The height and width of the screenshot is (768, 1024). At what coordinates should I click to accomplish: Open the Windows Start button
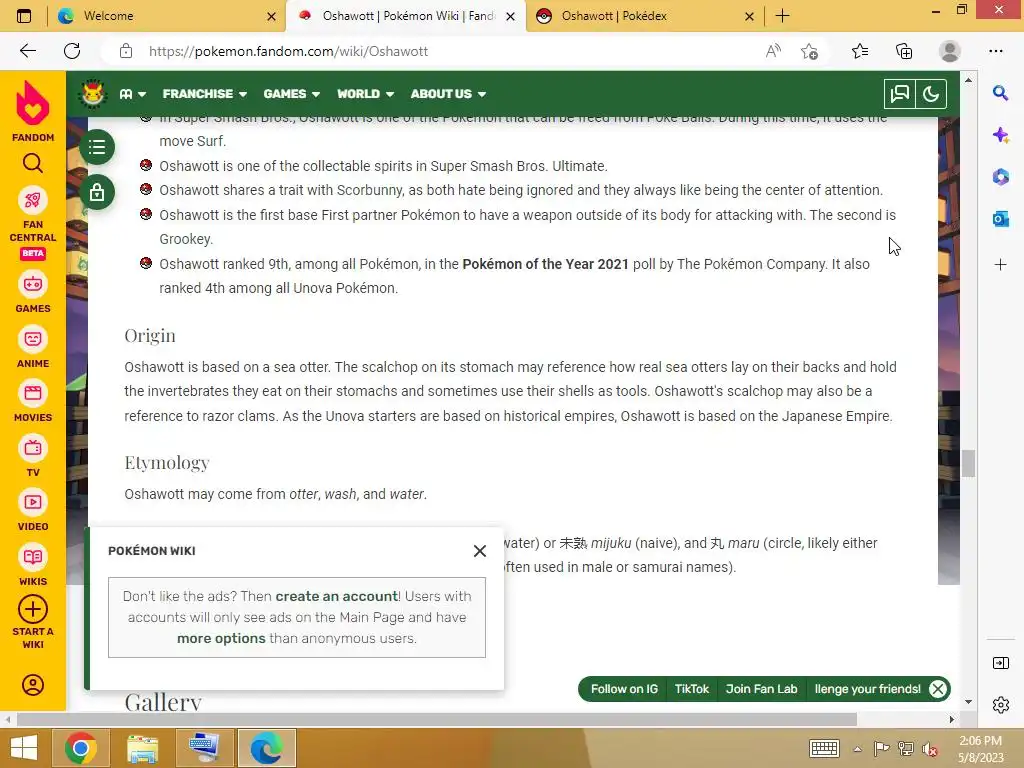(24, 748)
